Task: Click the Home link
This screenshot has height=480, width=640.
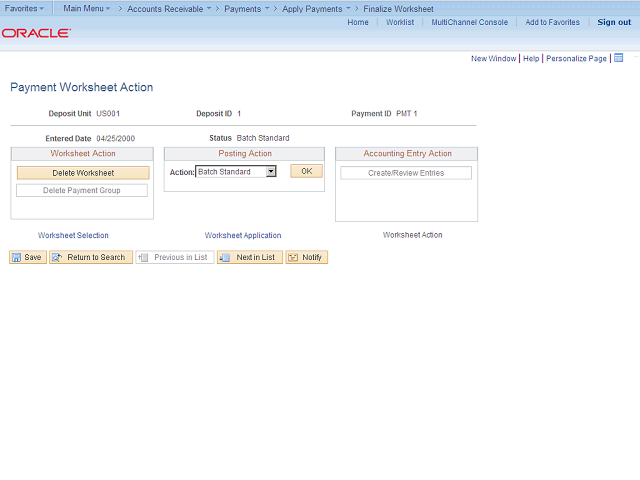Action: [x=358, y=22]
